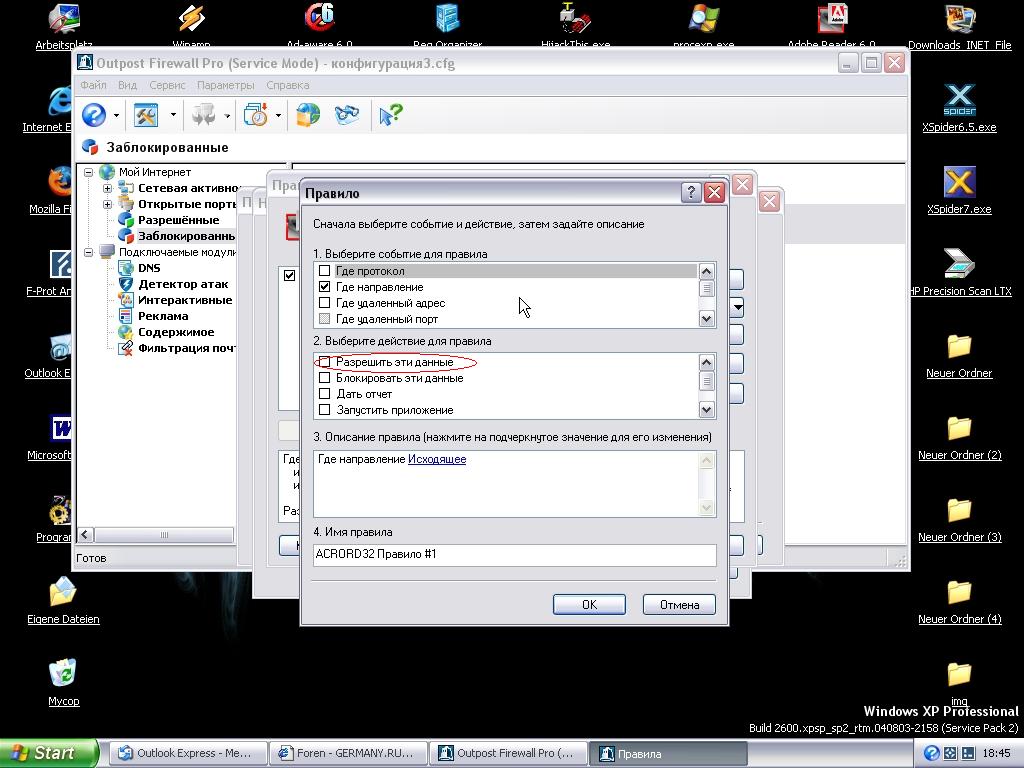Screen dimensions: 1024x768
Task: Click the Исходящее link in rule description
Action: click(x=437, y=459)
